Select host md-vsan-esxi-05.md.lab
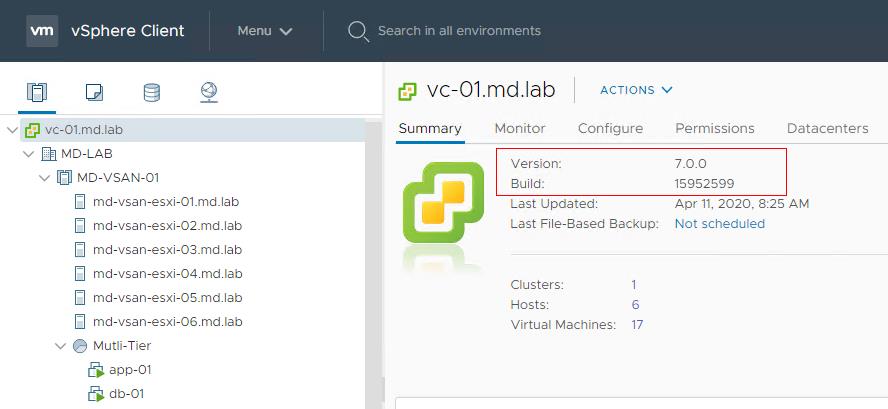The width and height of the screenshot is (888, 409). (x=168, y=297)
